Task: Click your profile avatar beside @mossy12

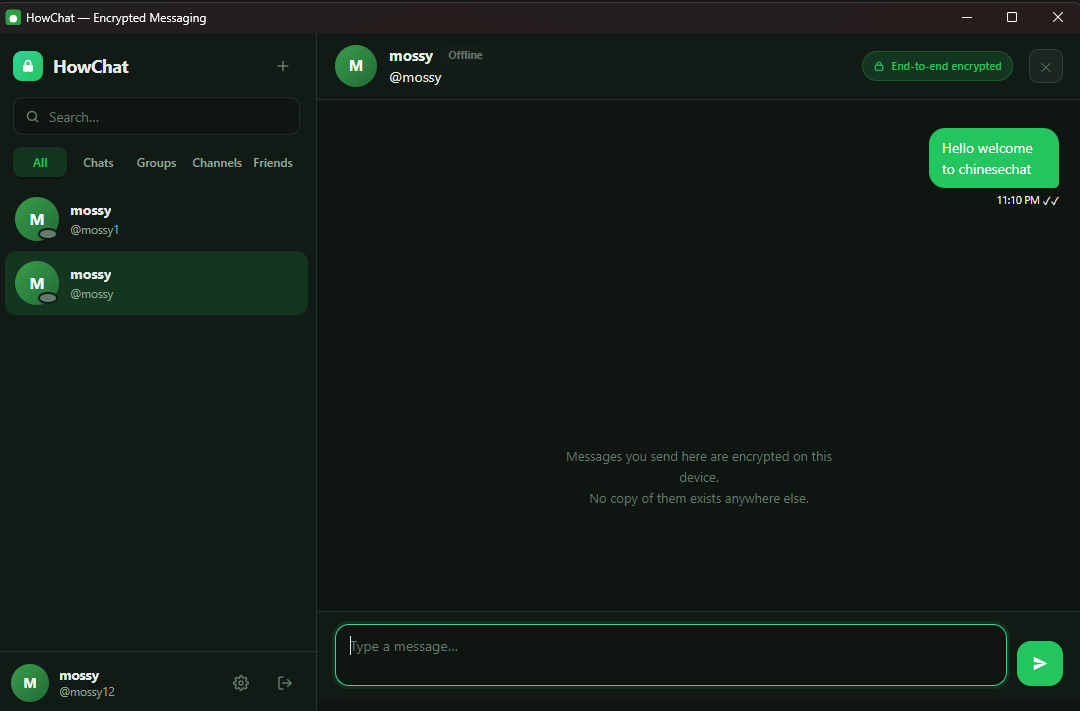Action: pos(30,683)
